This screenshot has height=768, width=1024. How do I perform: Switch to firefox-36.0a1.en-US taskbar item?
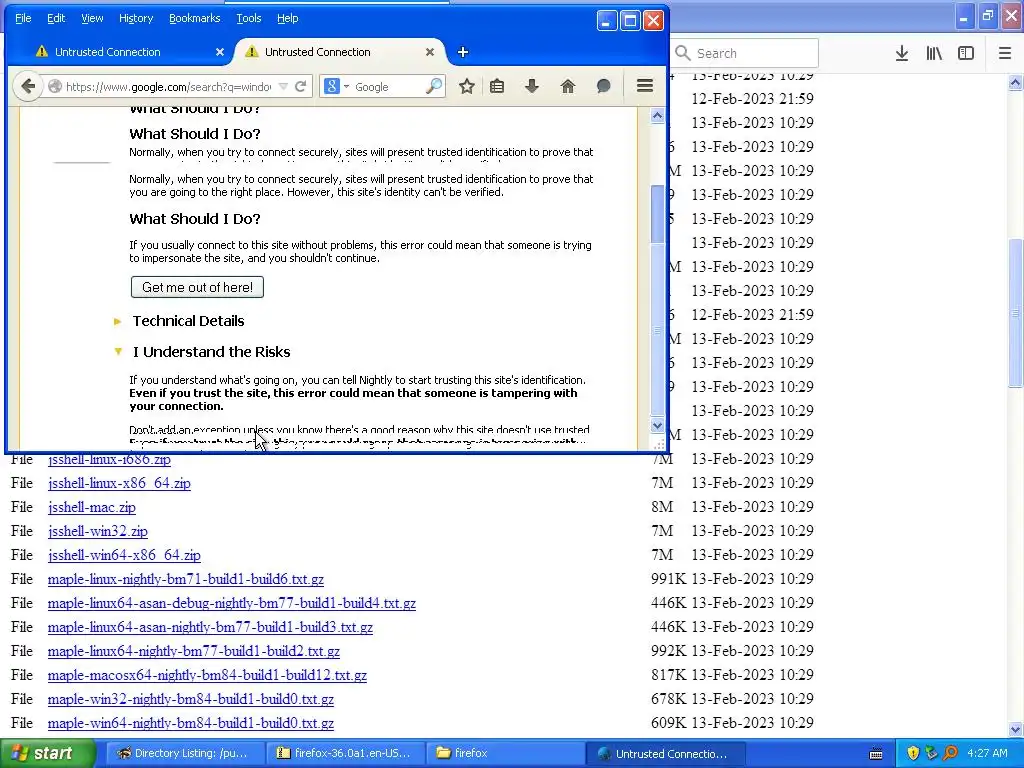point(346,753)
